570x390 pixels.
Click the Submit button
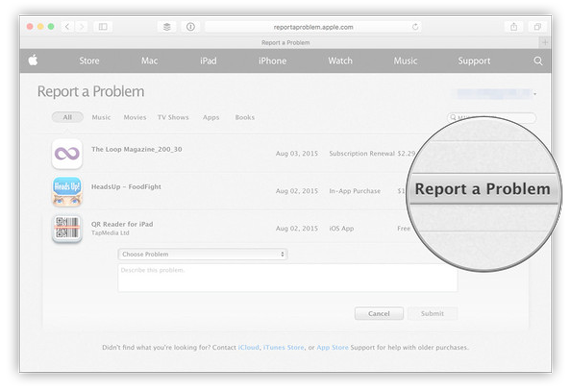(432, 313)
